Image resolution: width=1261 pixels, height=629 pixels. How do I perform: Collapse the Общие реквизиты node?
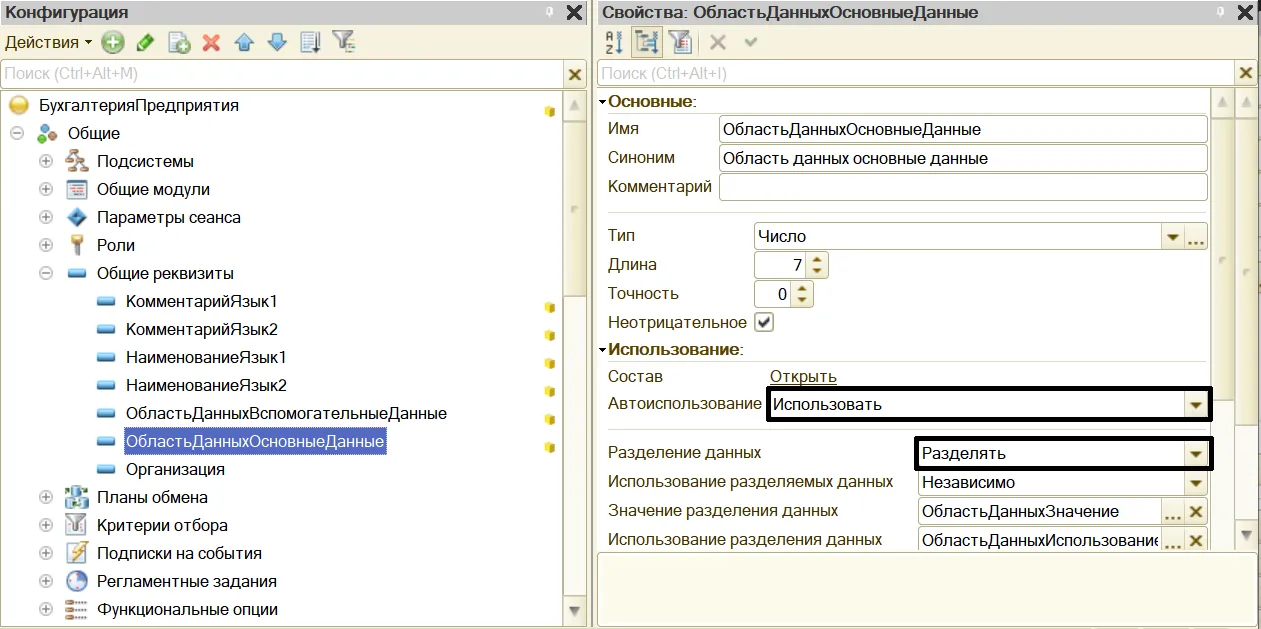coord(46,273)
